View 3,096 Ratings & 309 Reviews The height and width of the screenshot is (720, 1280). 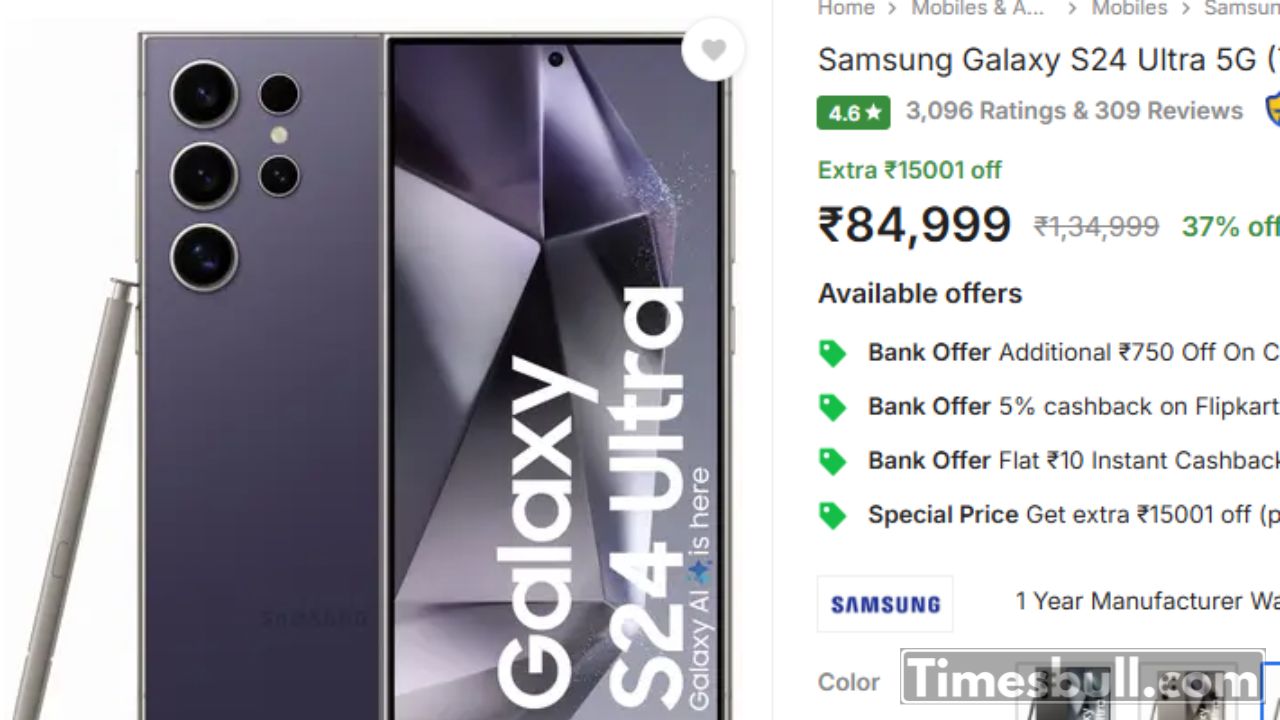pos(1074,111)
